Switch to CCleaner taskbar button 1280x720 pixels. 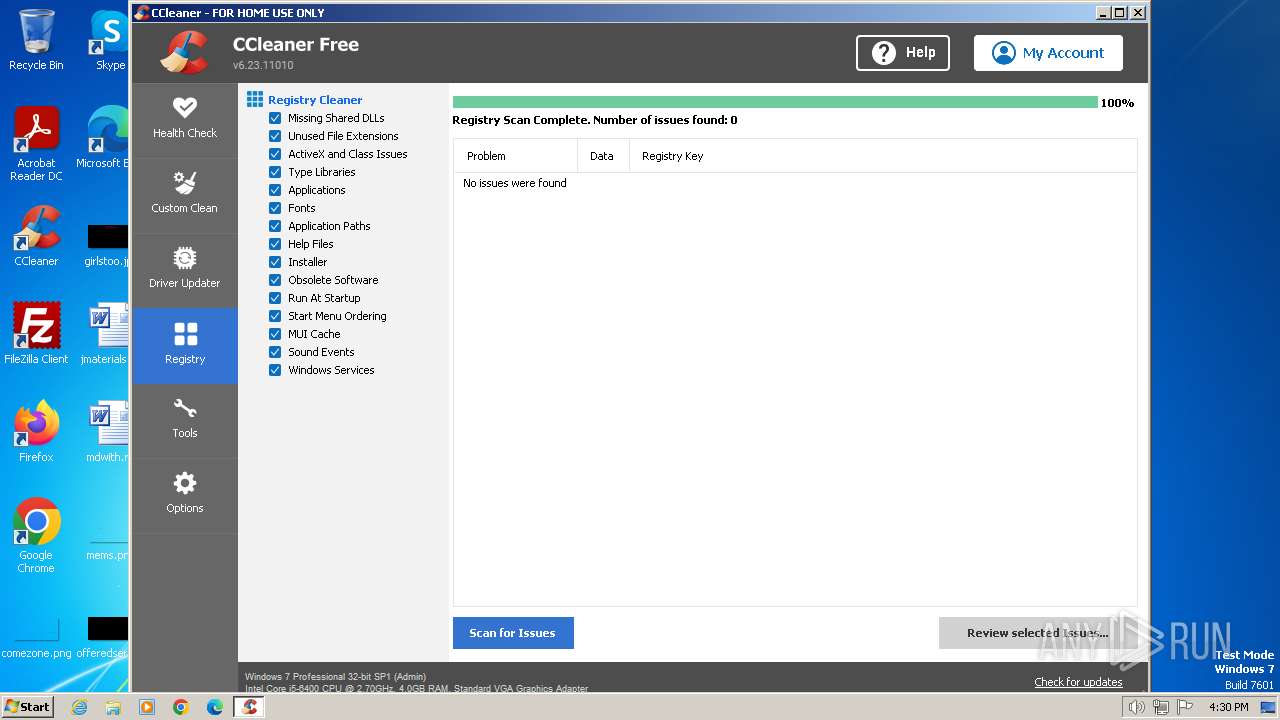tap(250, 707)
